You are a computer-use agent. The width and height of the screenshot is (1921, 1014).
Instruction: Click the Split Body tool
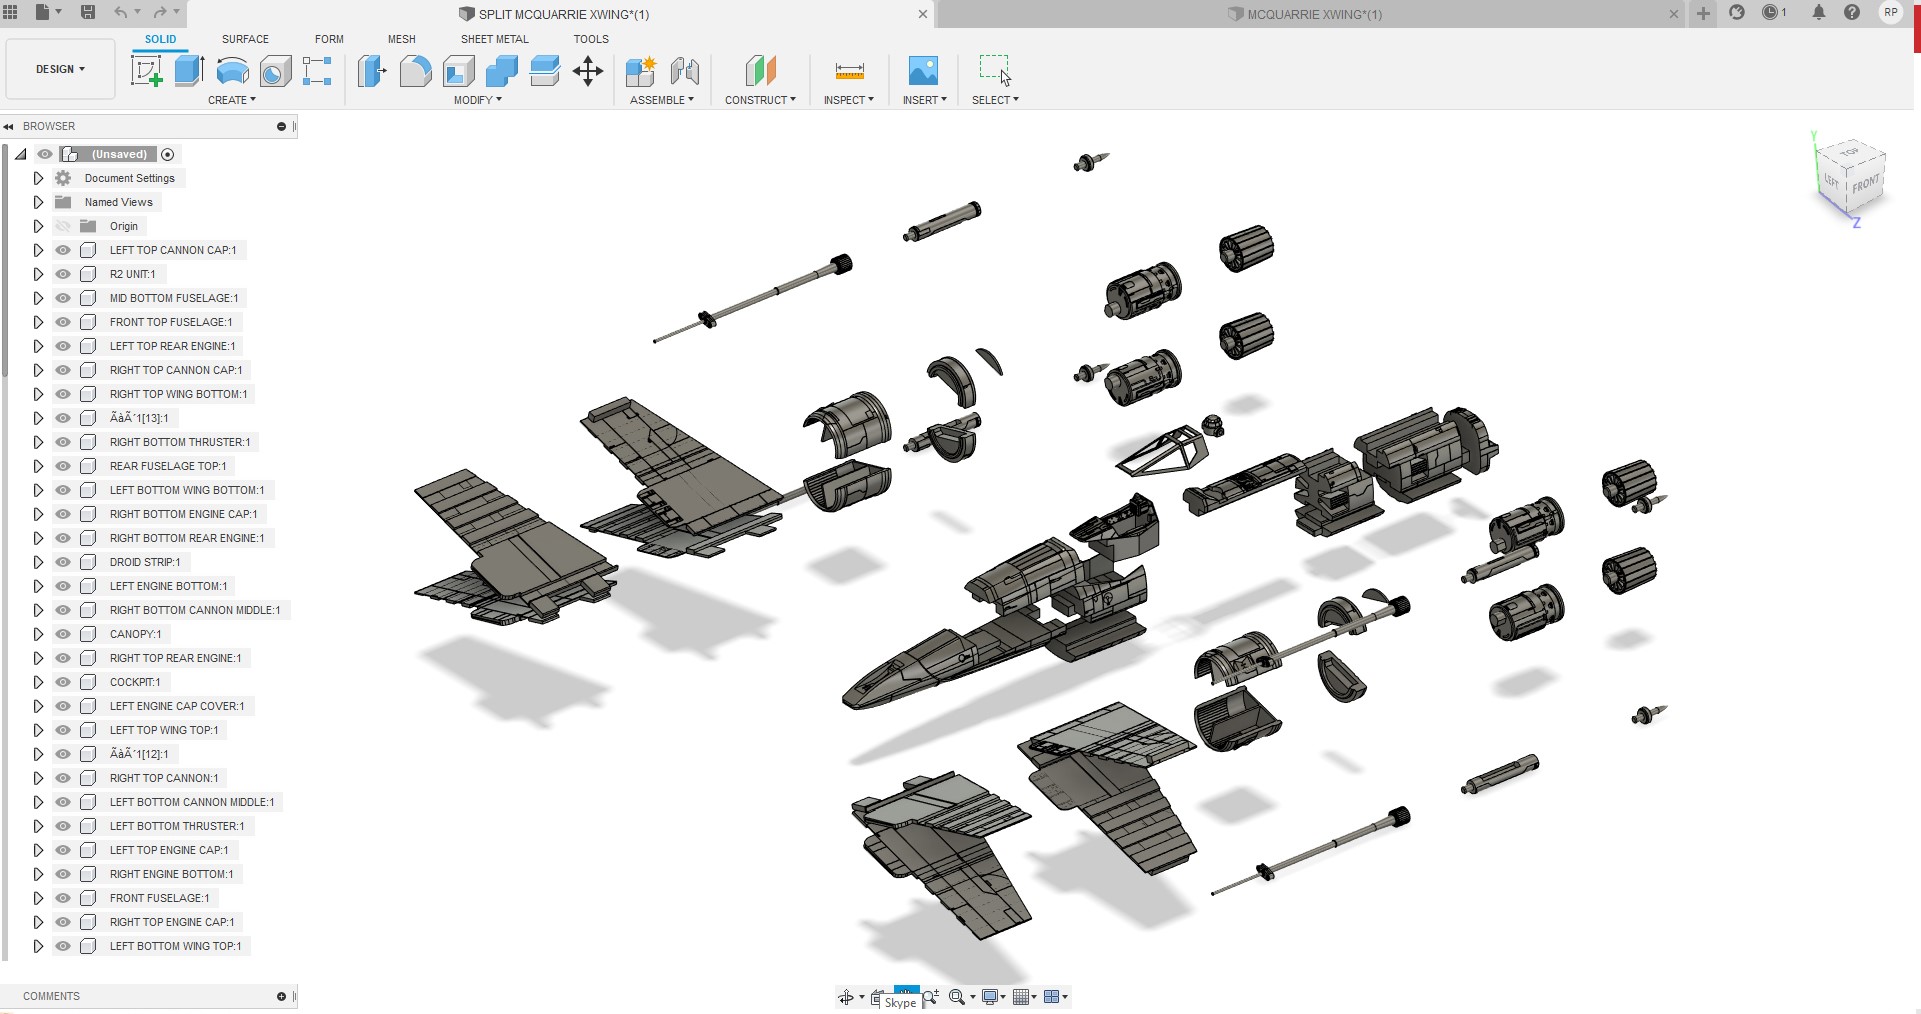pyautogui.click(x=545, y=71)
